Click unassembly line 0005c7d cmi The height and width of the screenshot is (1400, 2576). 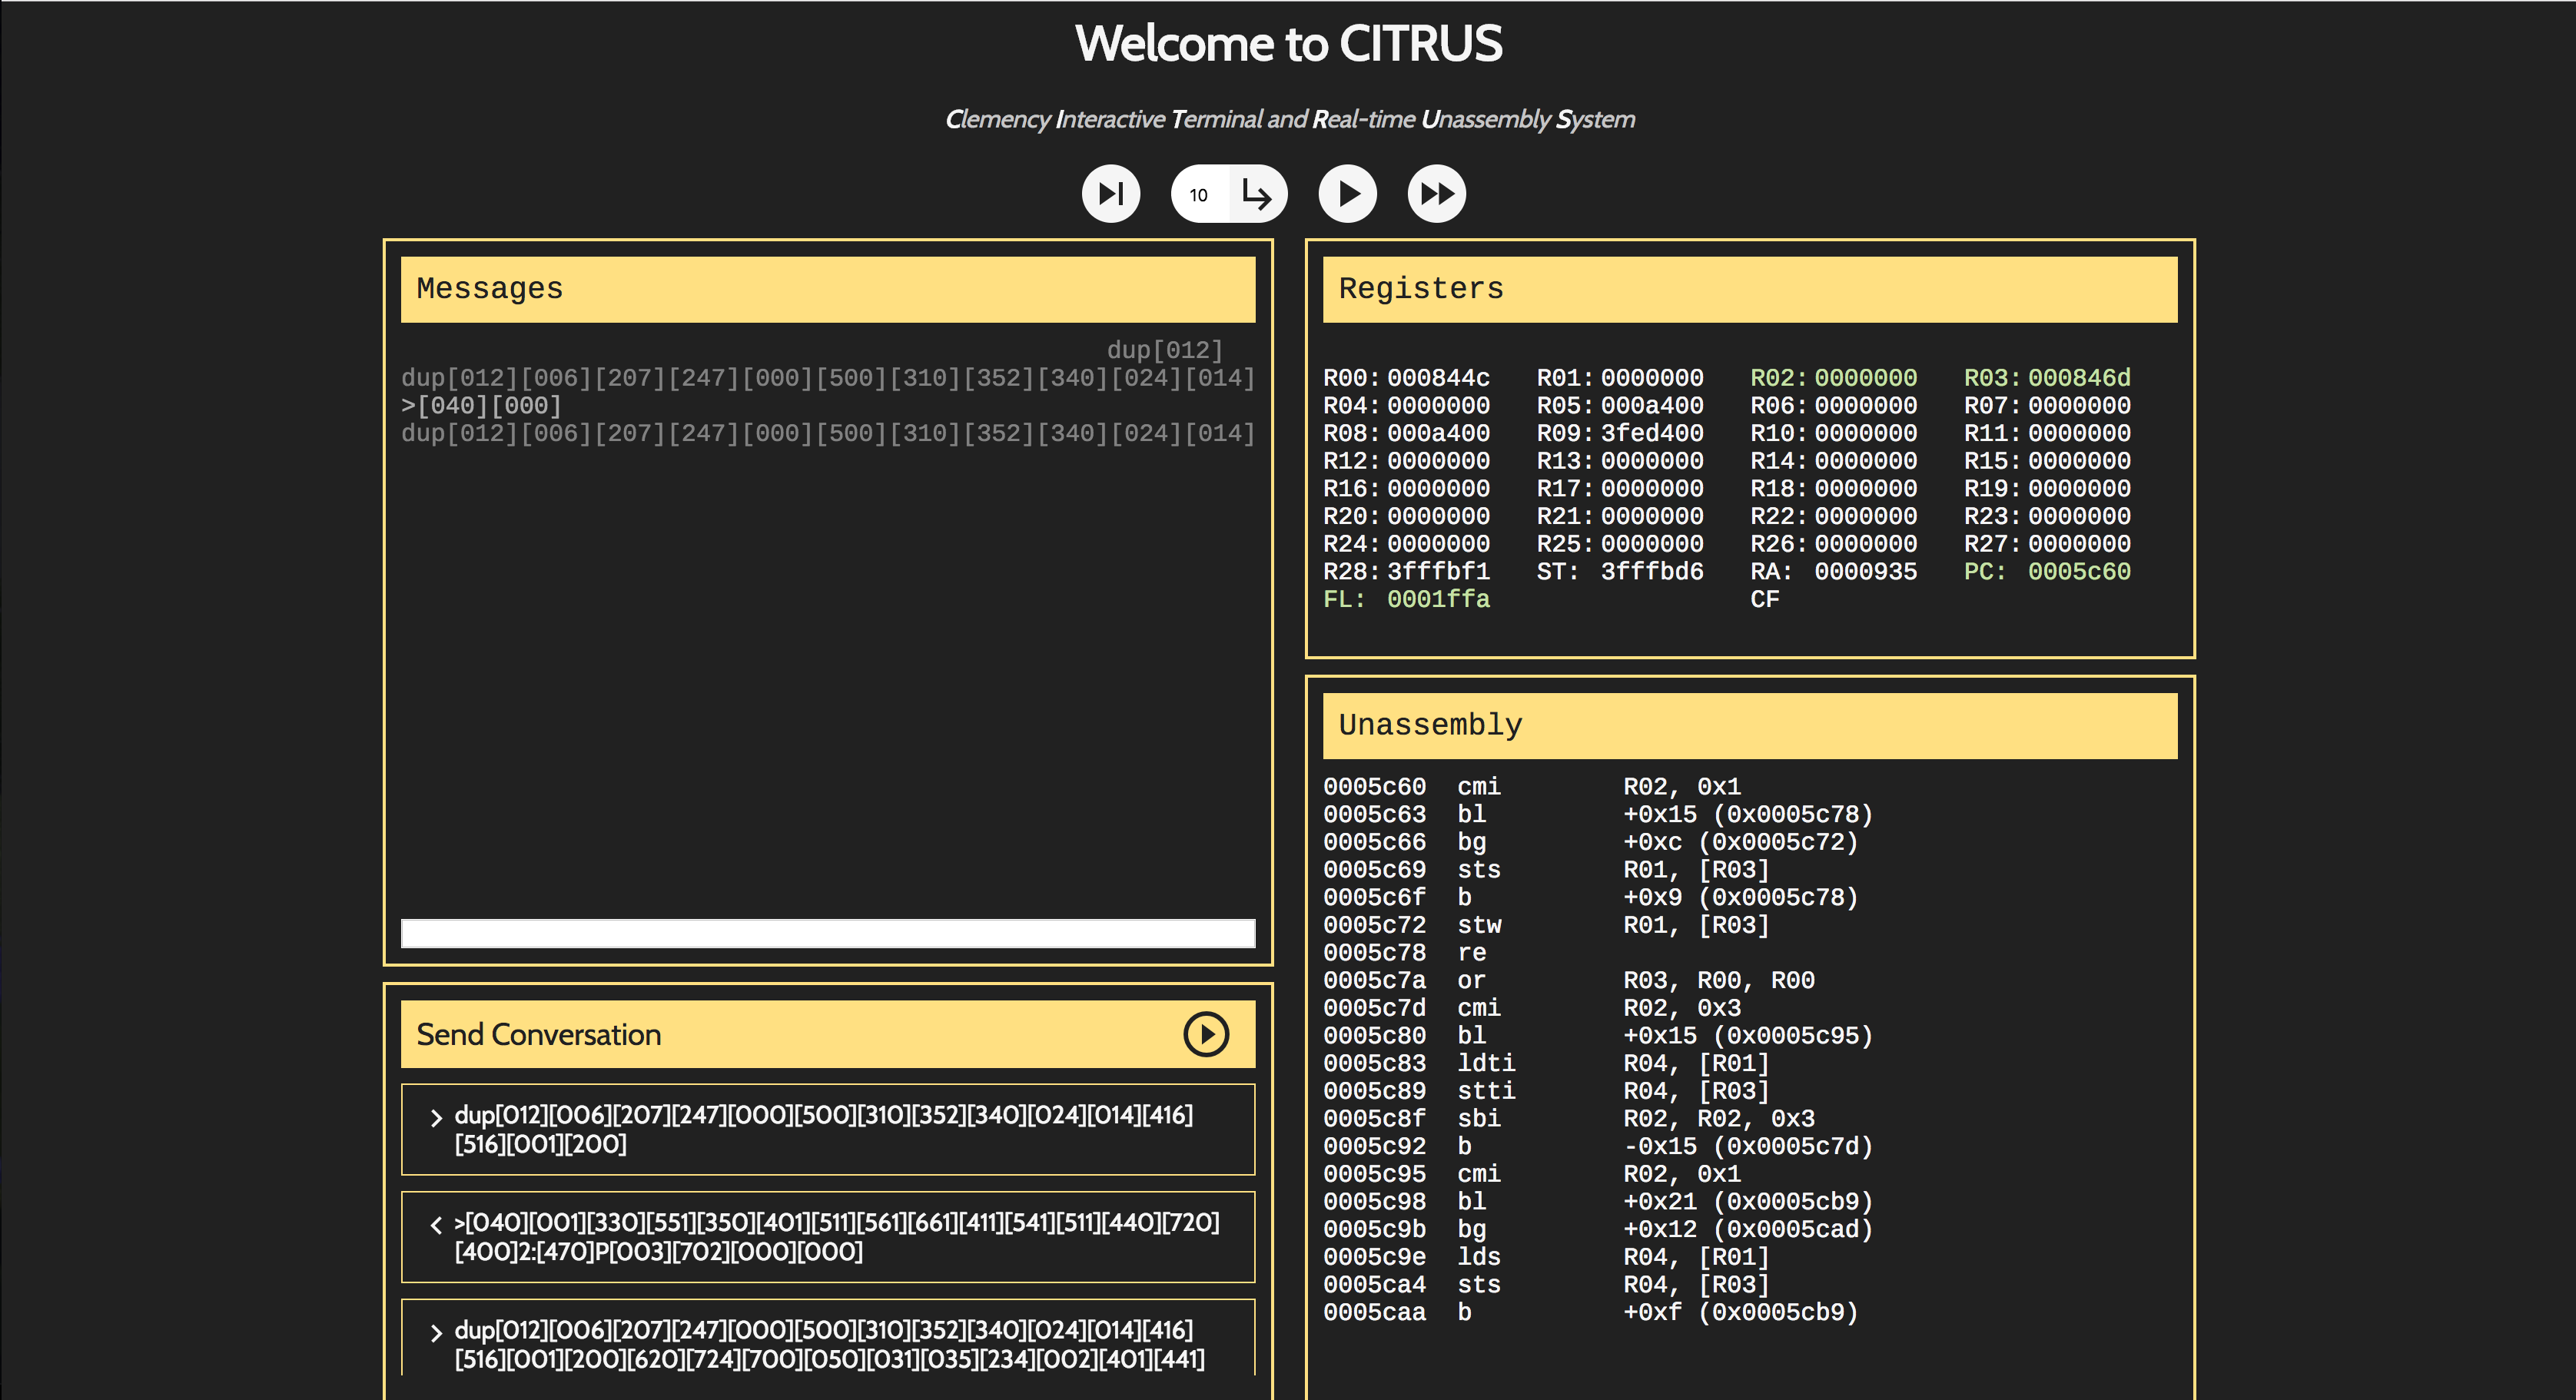coord(1532,1008)
